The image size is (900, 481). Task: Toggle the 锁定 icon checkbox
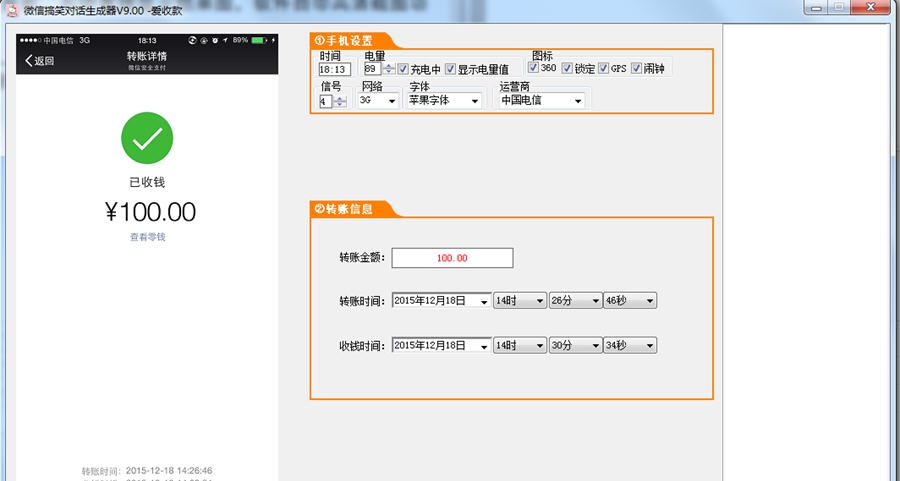pyautogui.click(x=567, y=68)
